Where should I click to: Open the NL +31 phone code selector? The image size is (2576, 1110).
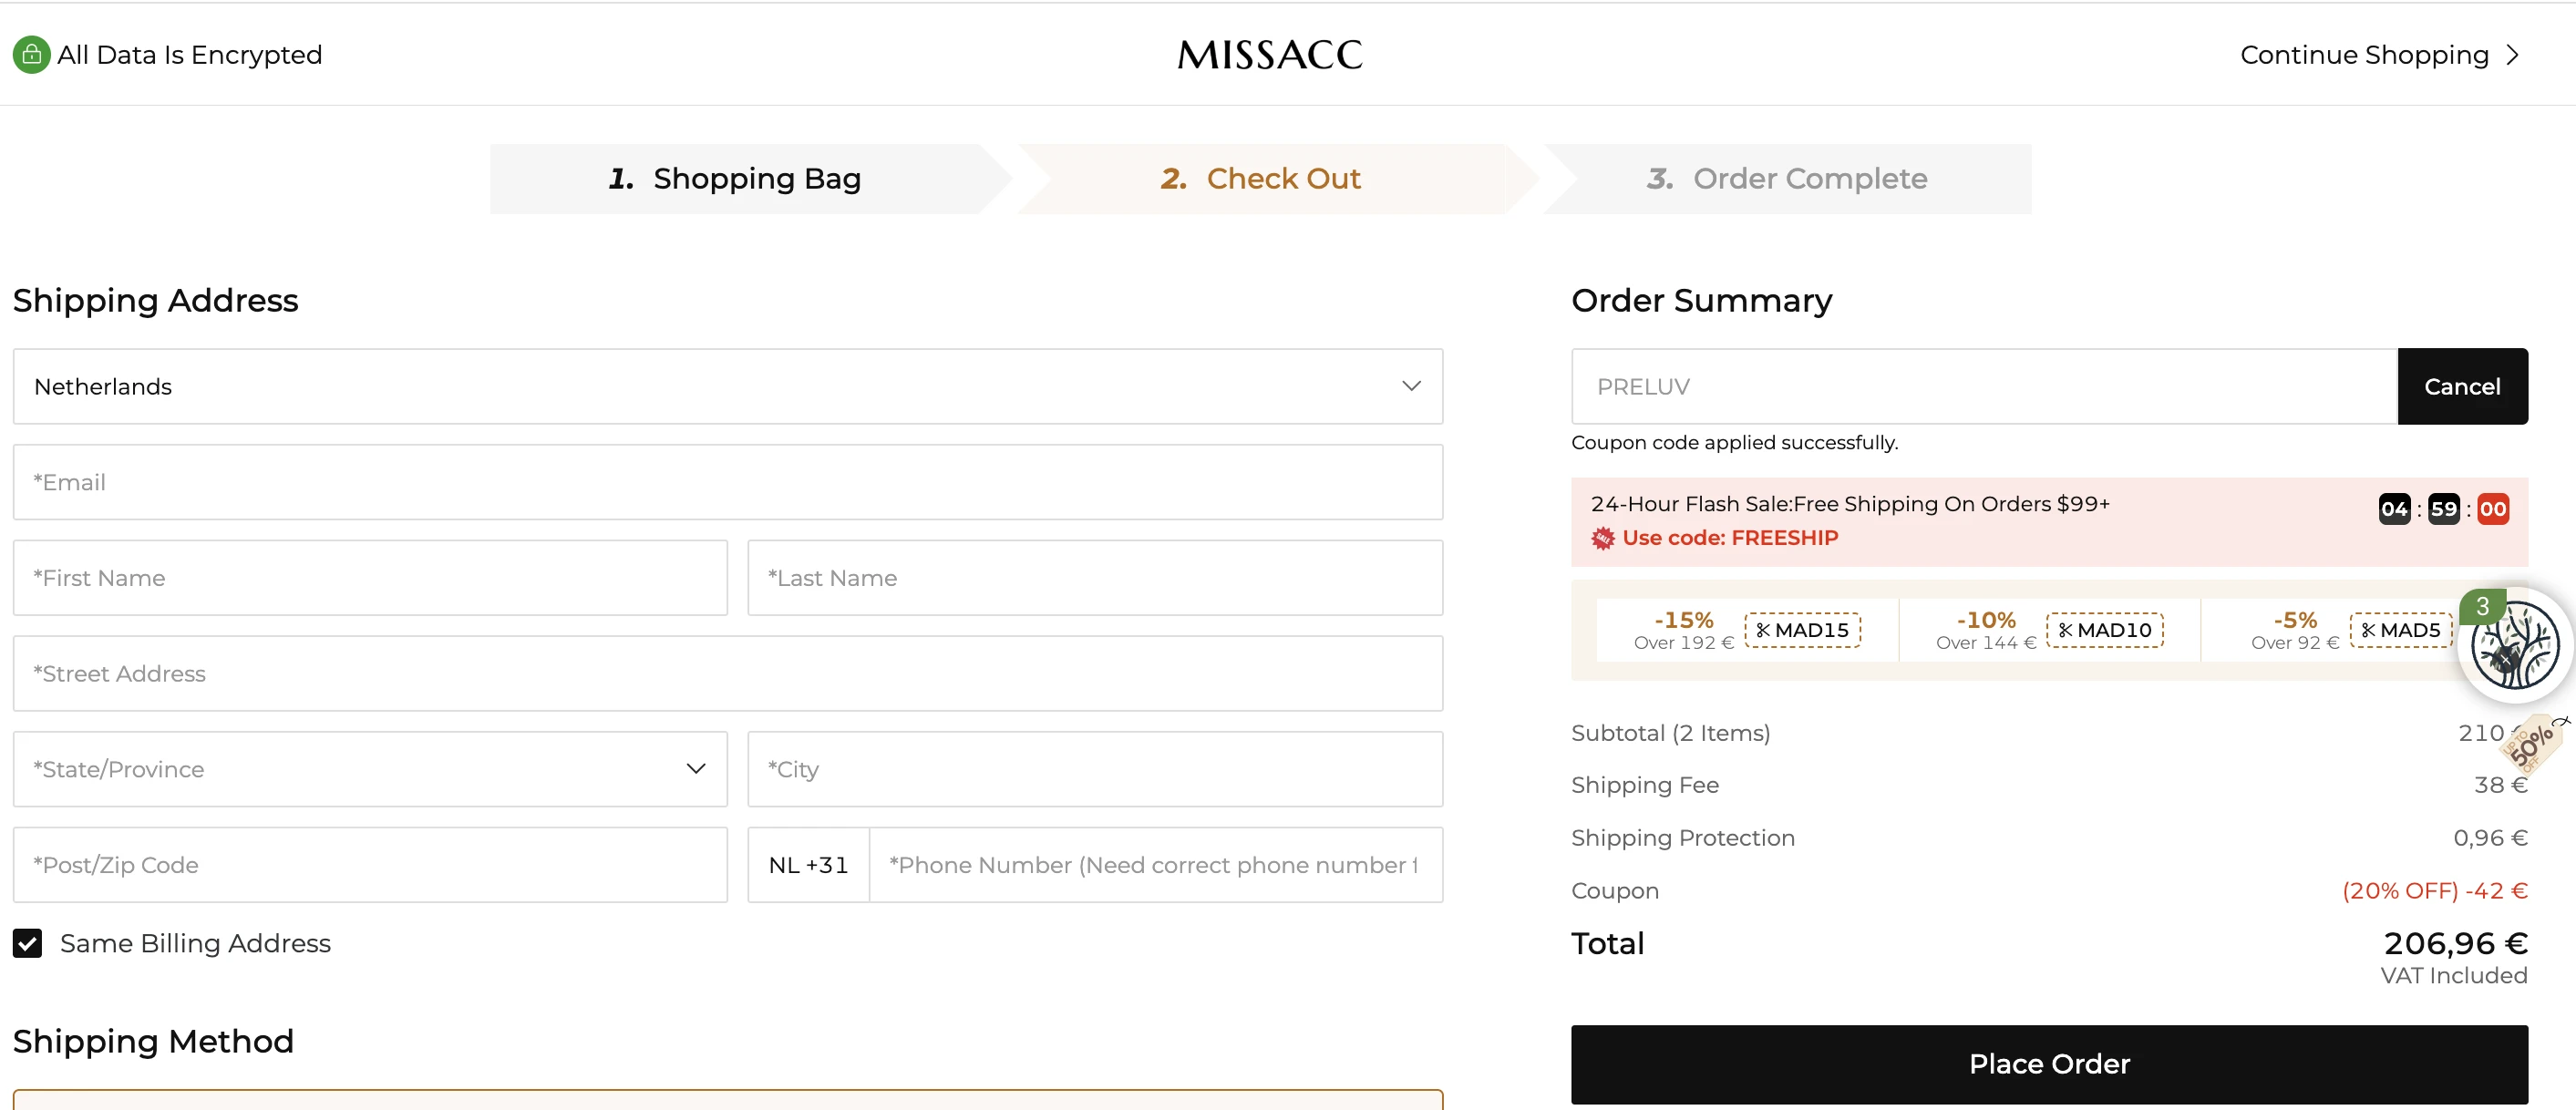(808, 865)
